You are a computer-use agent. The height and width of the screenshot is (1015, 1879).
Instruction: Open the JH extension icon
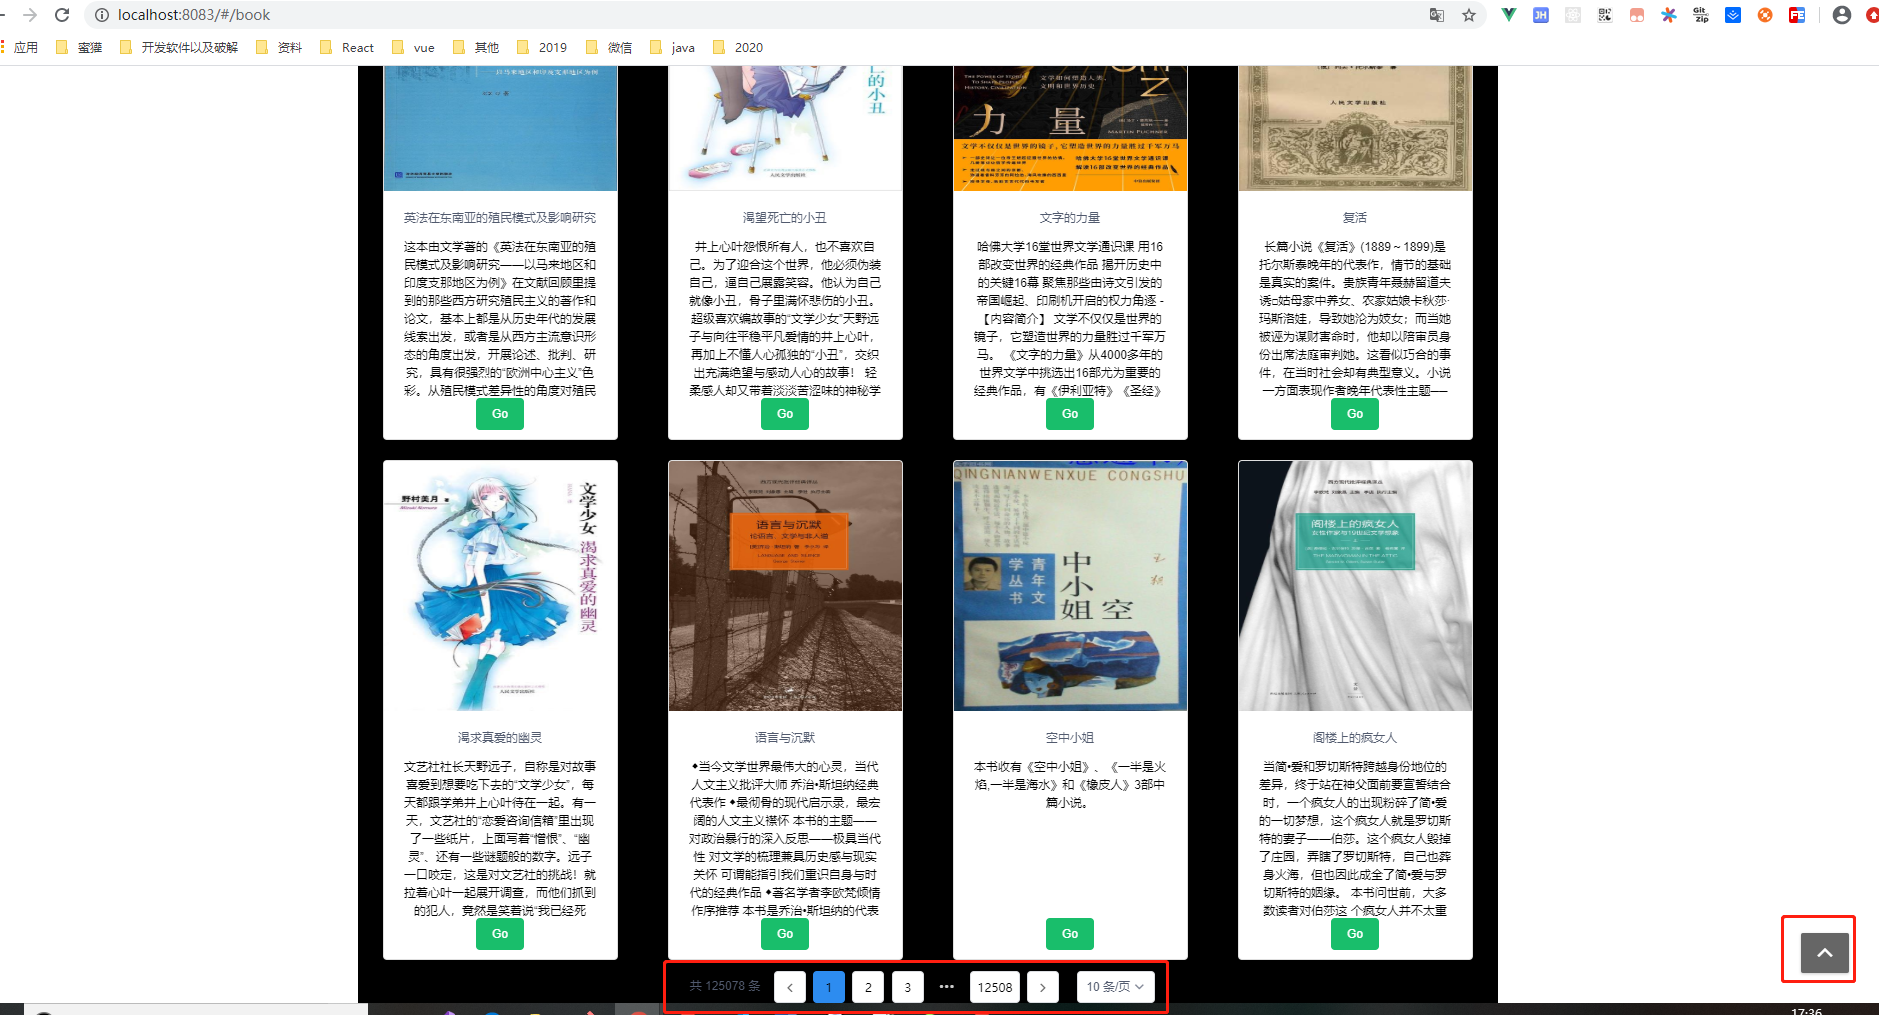[1541, 15]
